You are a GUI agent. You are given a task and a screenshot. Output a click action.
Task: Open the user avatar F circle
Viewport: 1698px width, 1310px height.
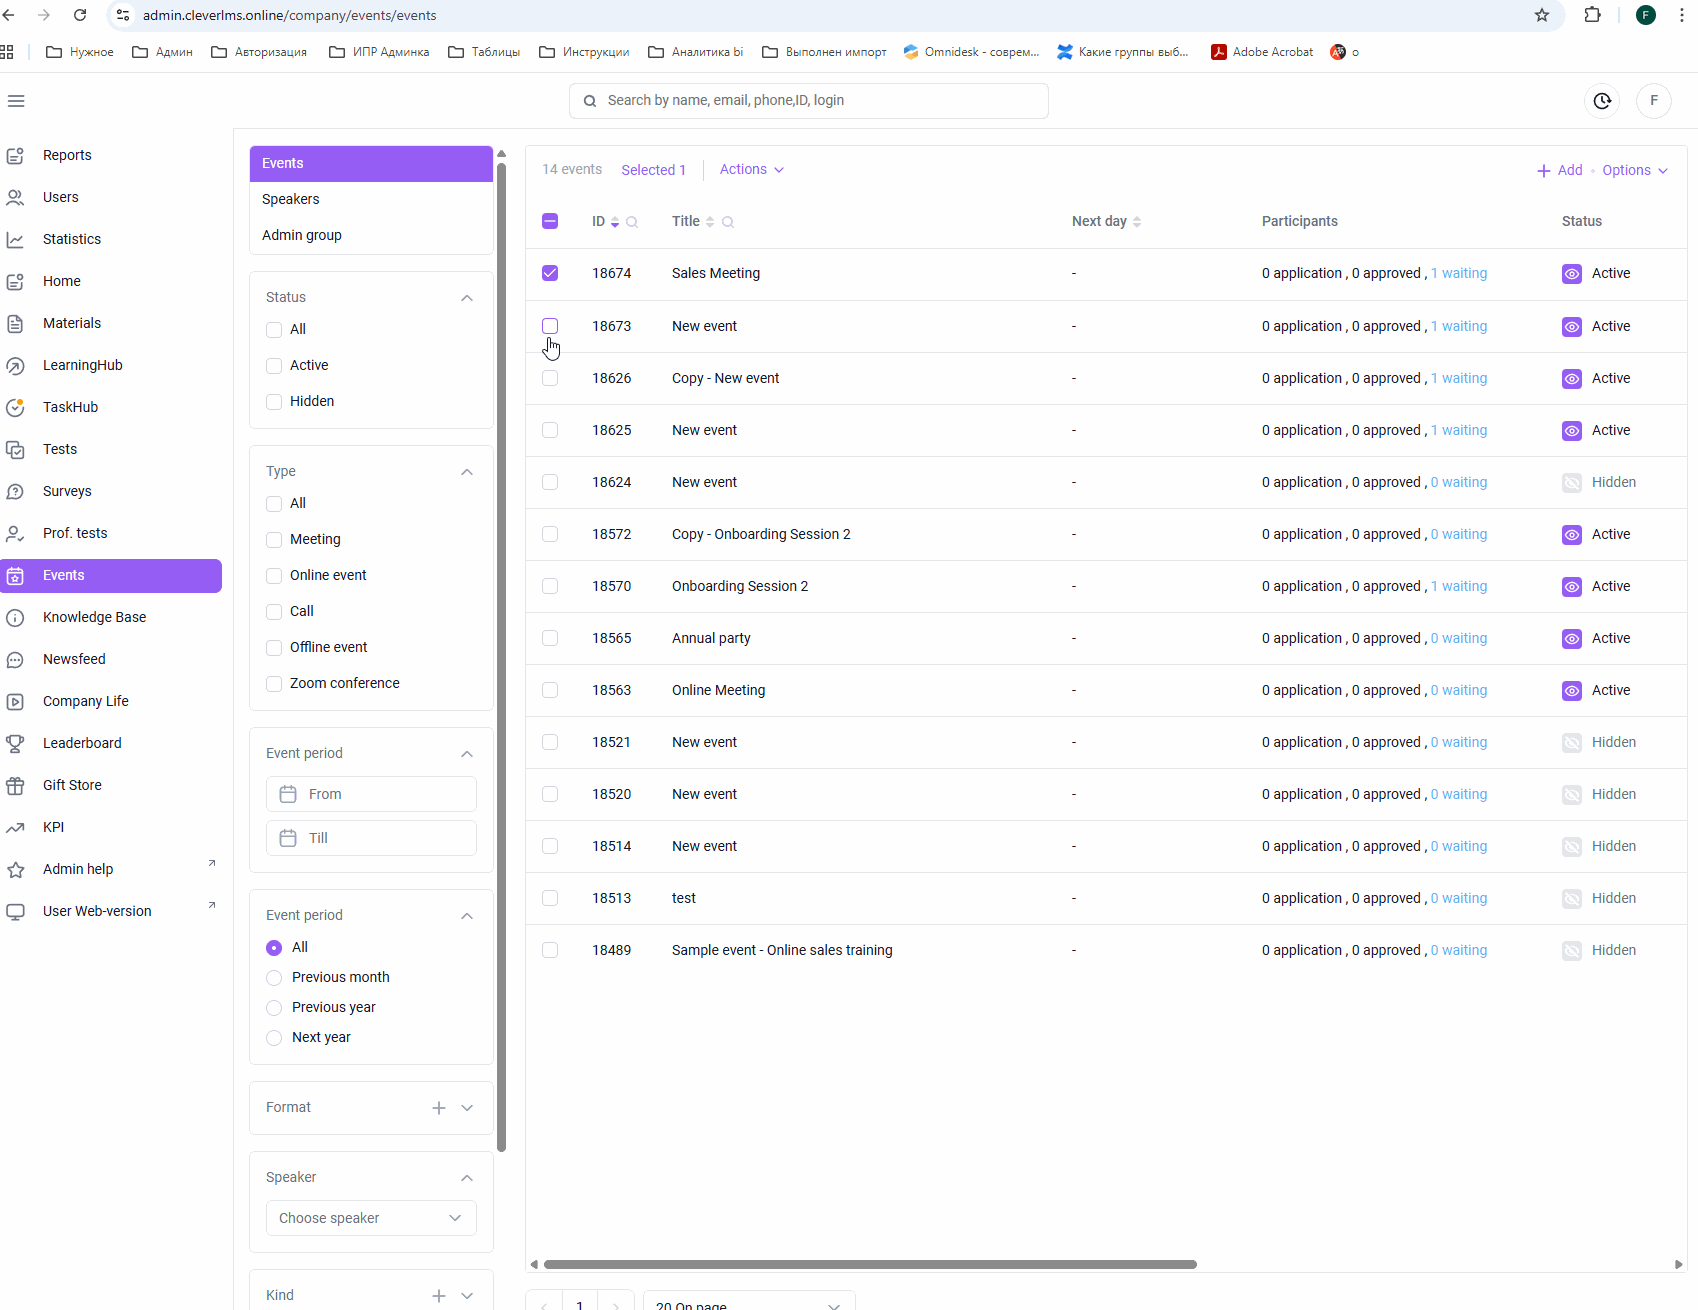1654,101
